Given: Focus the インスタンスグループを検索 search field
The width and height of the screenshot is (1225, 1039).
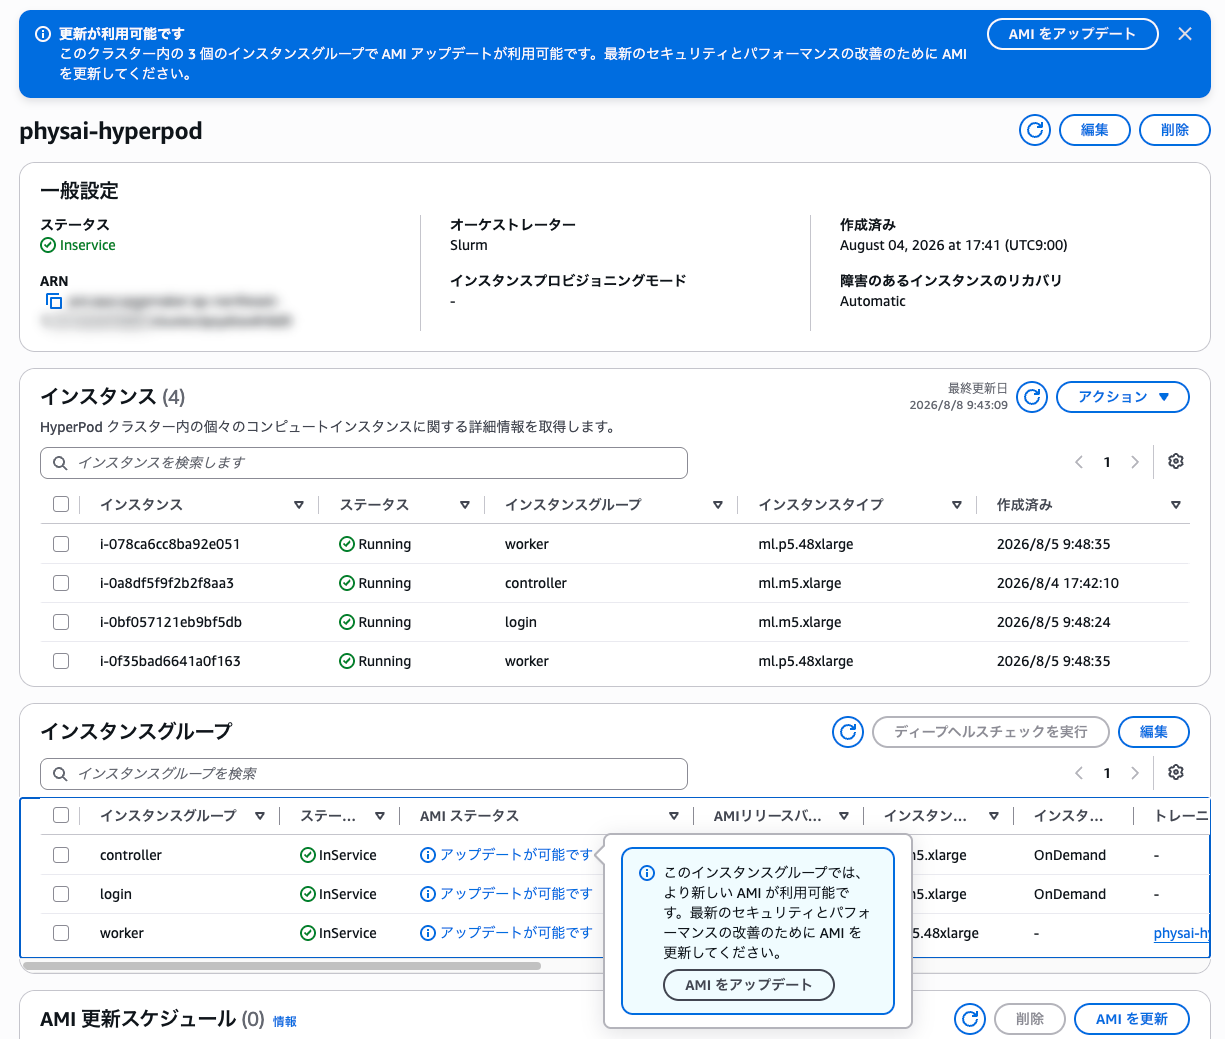Looking at the screenshot, I should [364, 774].
